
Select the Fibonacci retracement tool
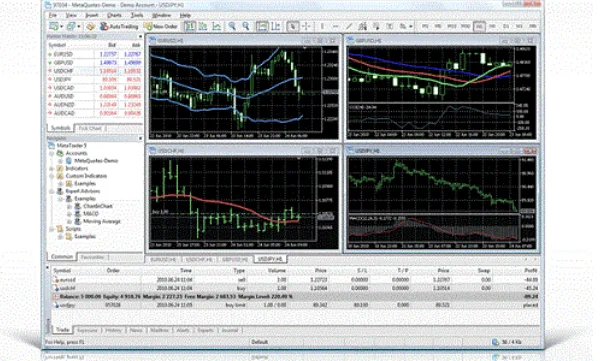pos(376,26)
